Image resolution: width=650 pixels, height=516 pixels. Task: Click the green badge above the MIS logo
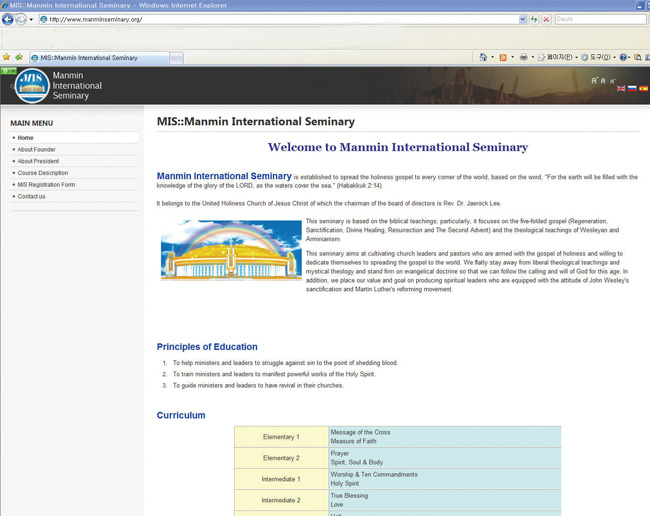8,70
